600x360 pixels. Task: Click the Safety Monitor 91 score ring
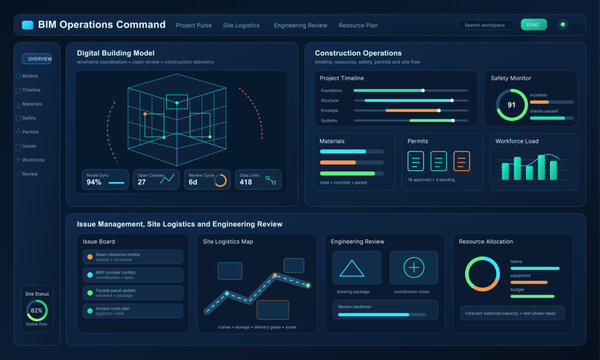coord(512,105)
